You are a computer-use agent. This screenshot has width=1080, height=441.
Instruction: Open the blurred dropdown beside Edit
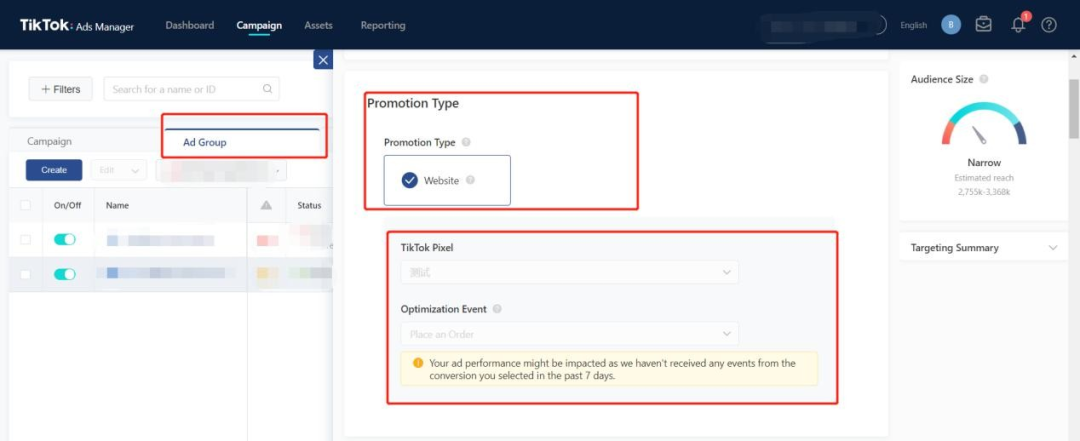coord(221,170)
